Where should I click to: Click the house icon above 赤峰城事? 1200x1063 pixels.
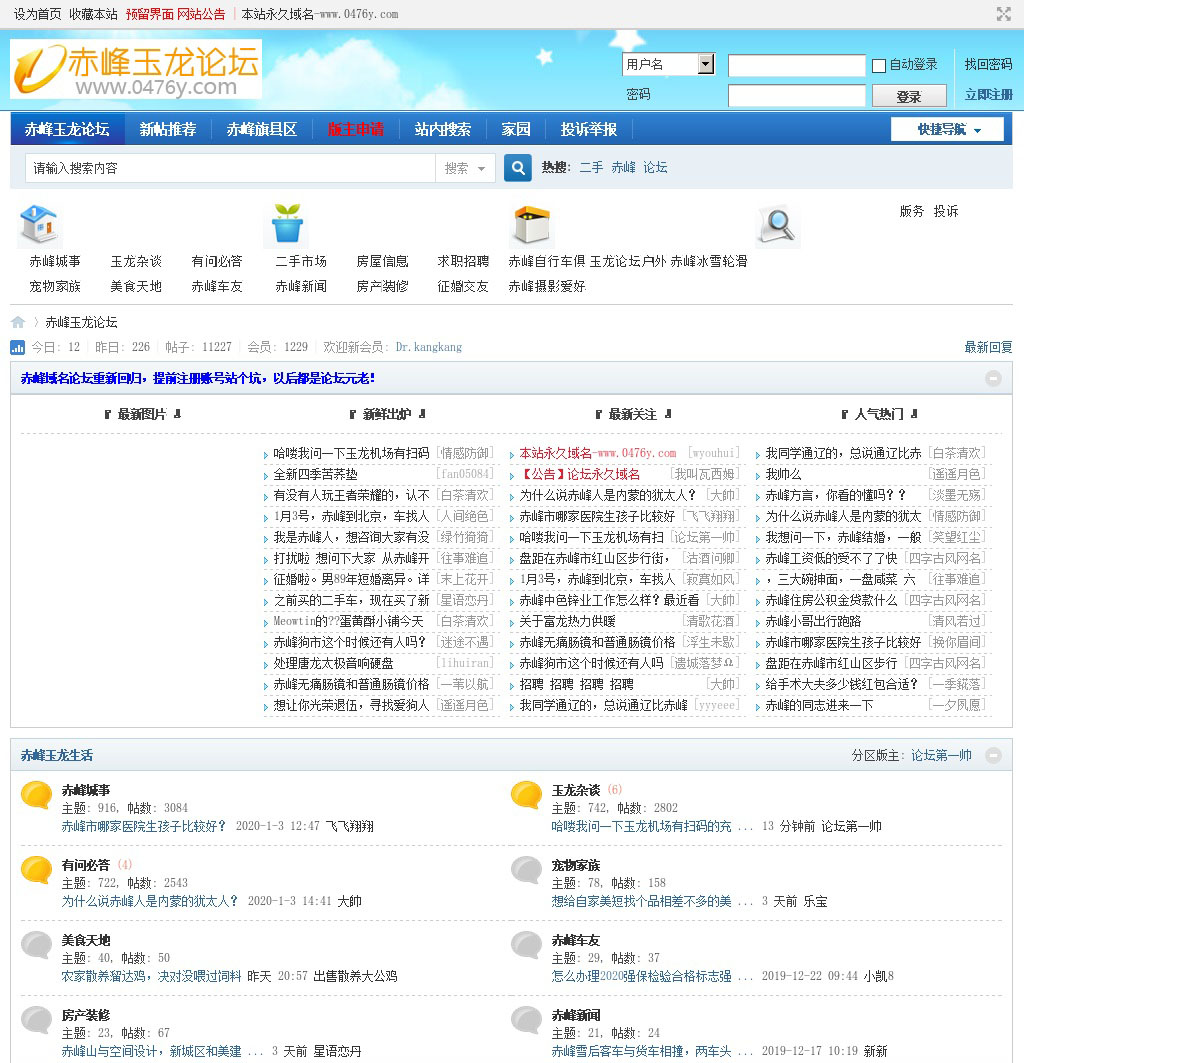39,225
